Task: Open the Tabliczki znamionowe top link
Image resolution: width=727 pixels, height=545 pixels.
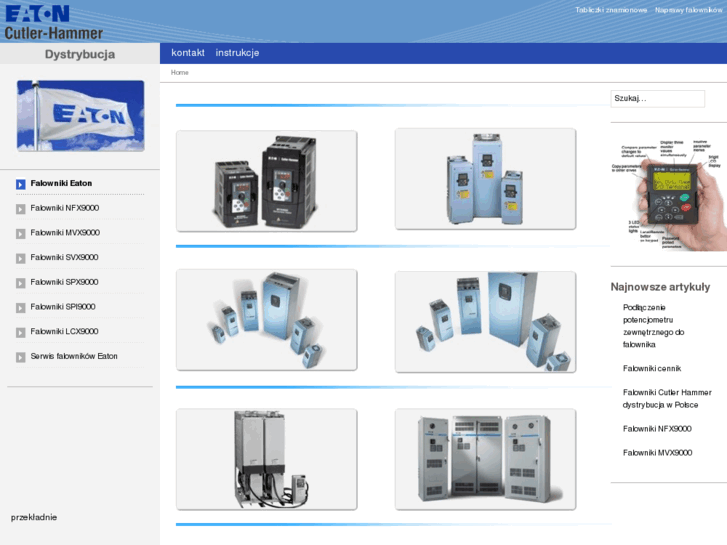Action: [x=611, y=10]
